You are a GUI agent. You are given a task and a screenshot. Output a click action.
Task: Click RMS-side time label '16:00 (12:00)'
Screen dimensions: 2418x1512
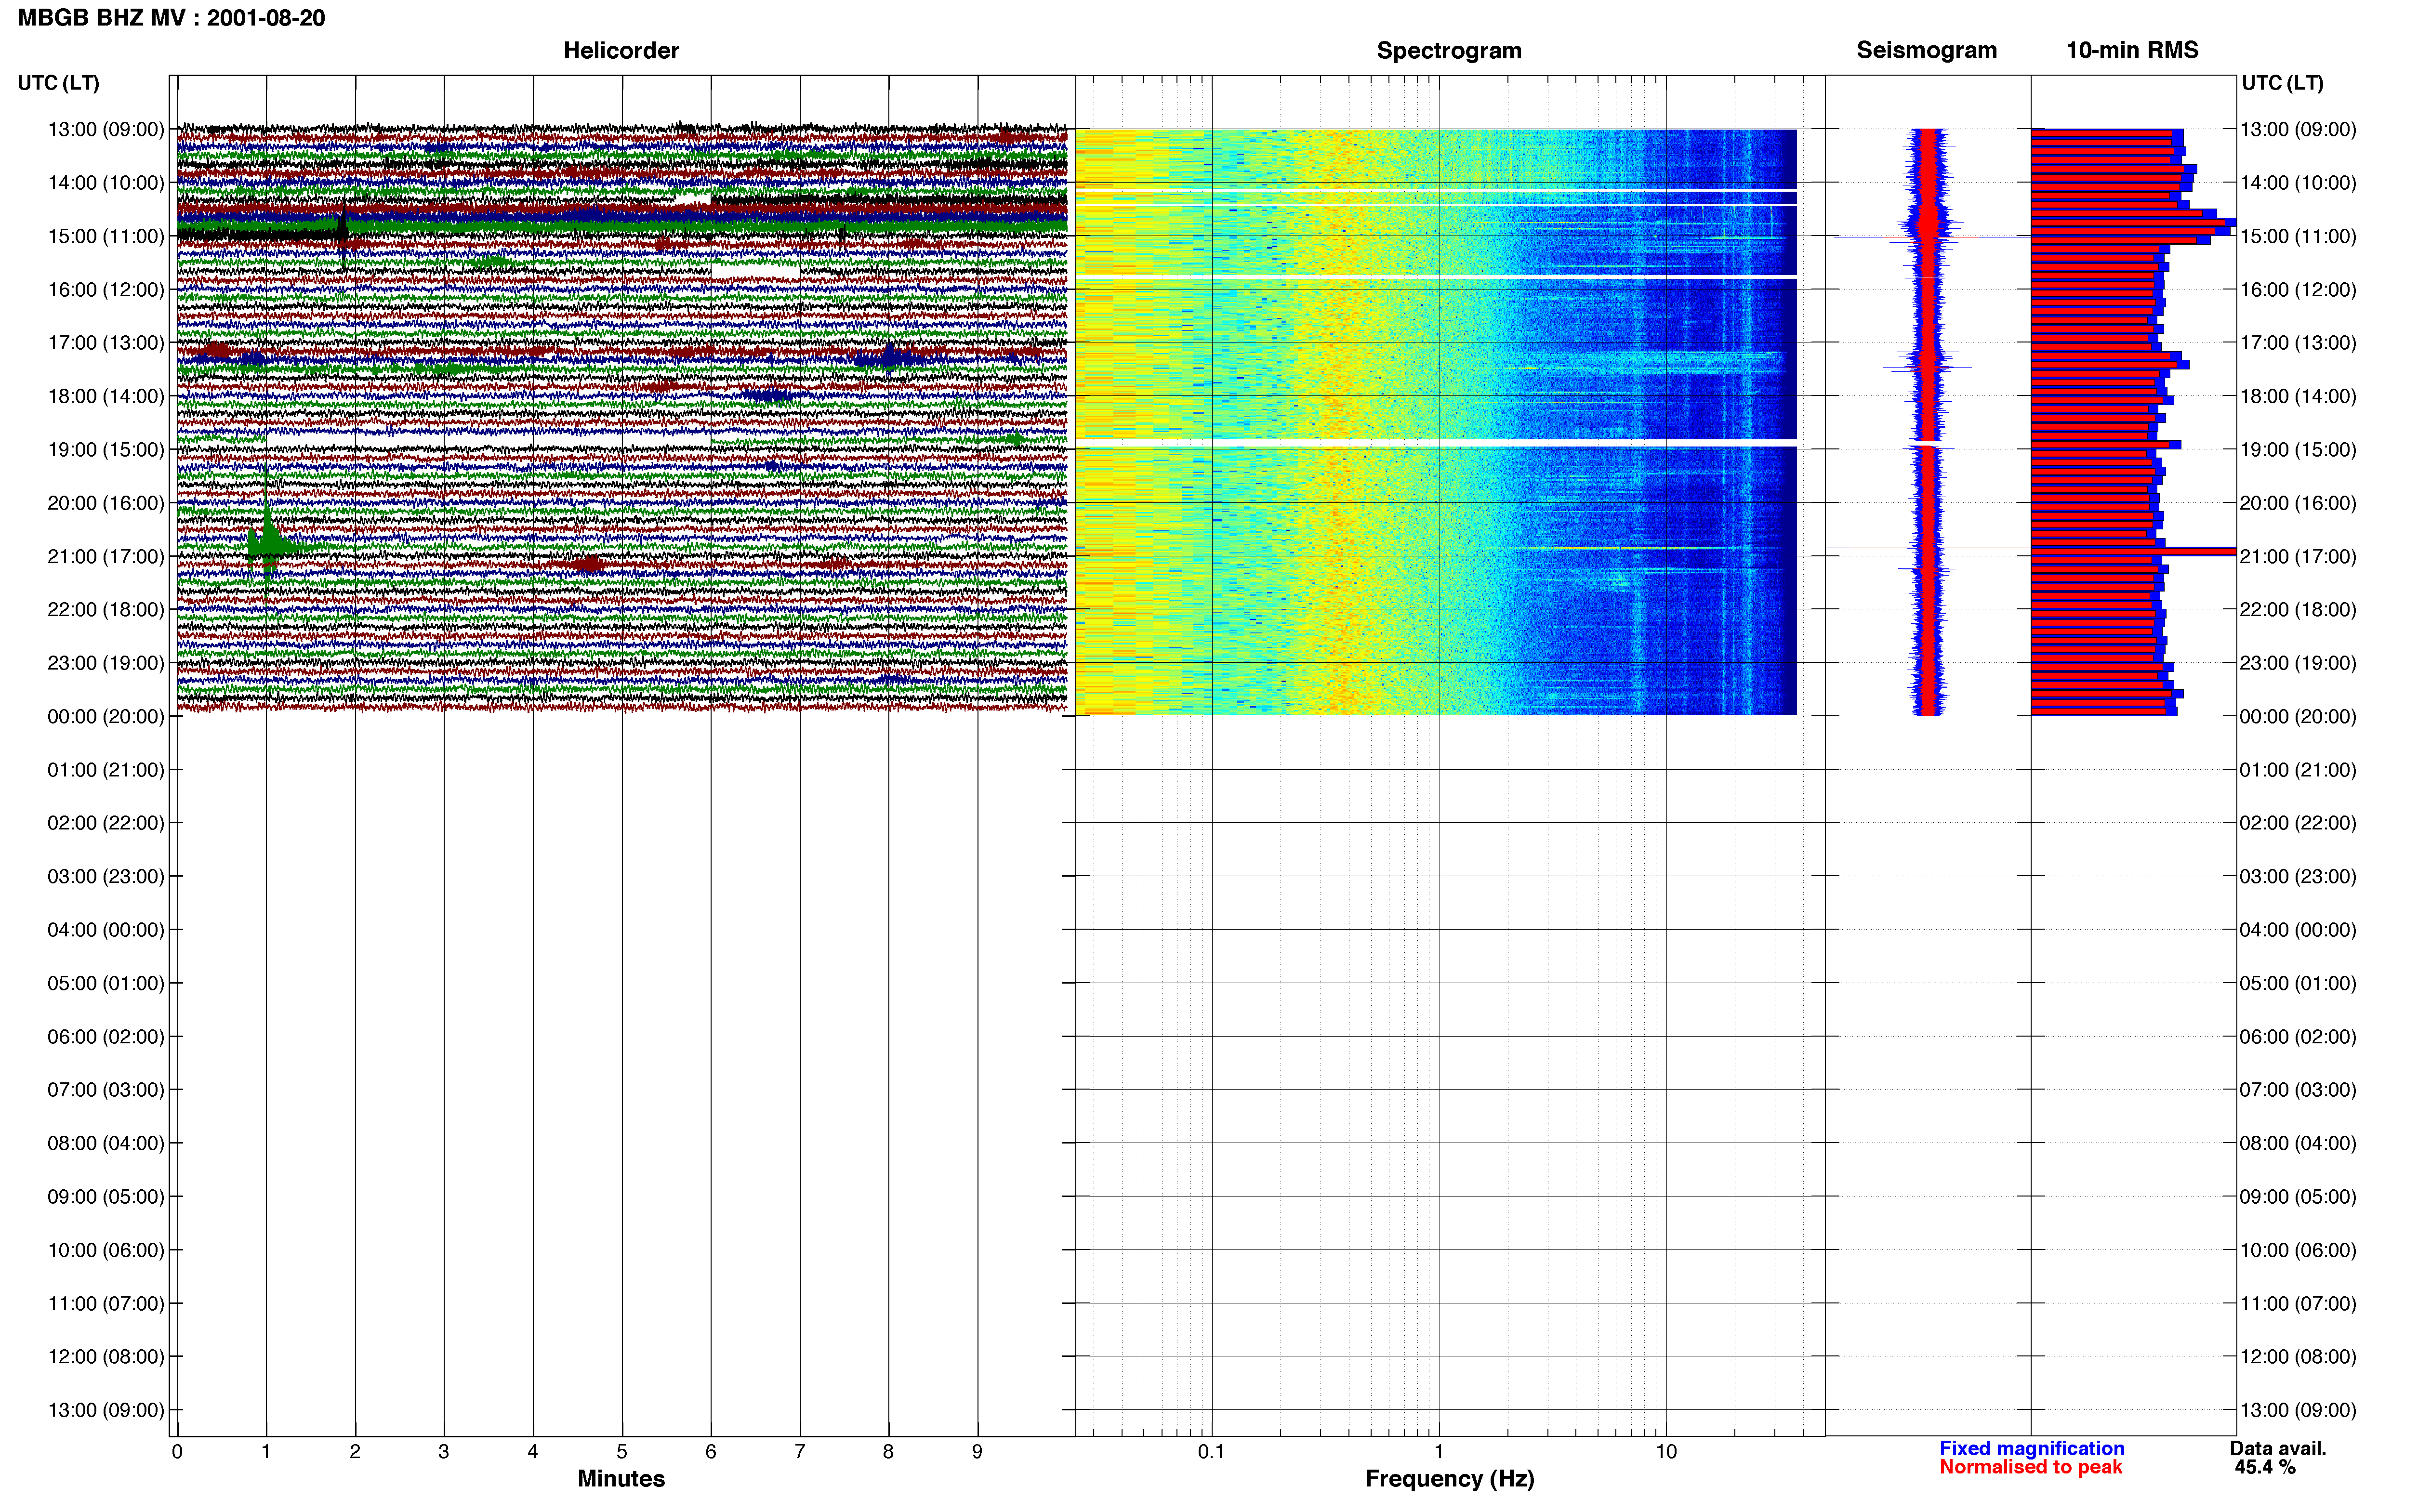[2298, 290]
